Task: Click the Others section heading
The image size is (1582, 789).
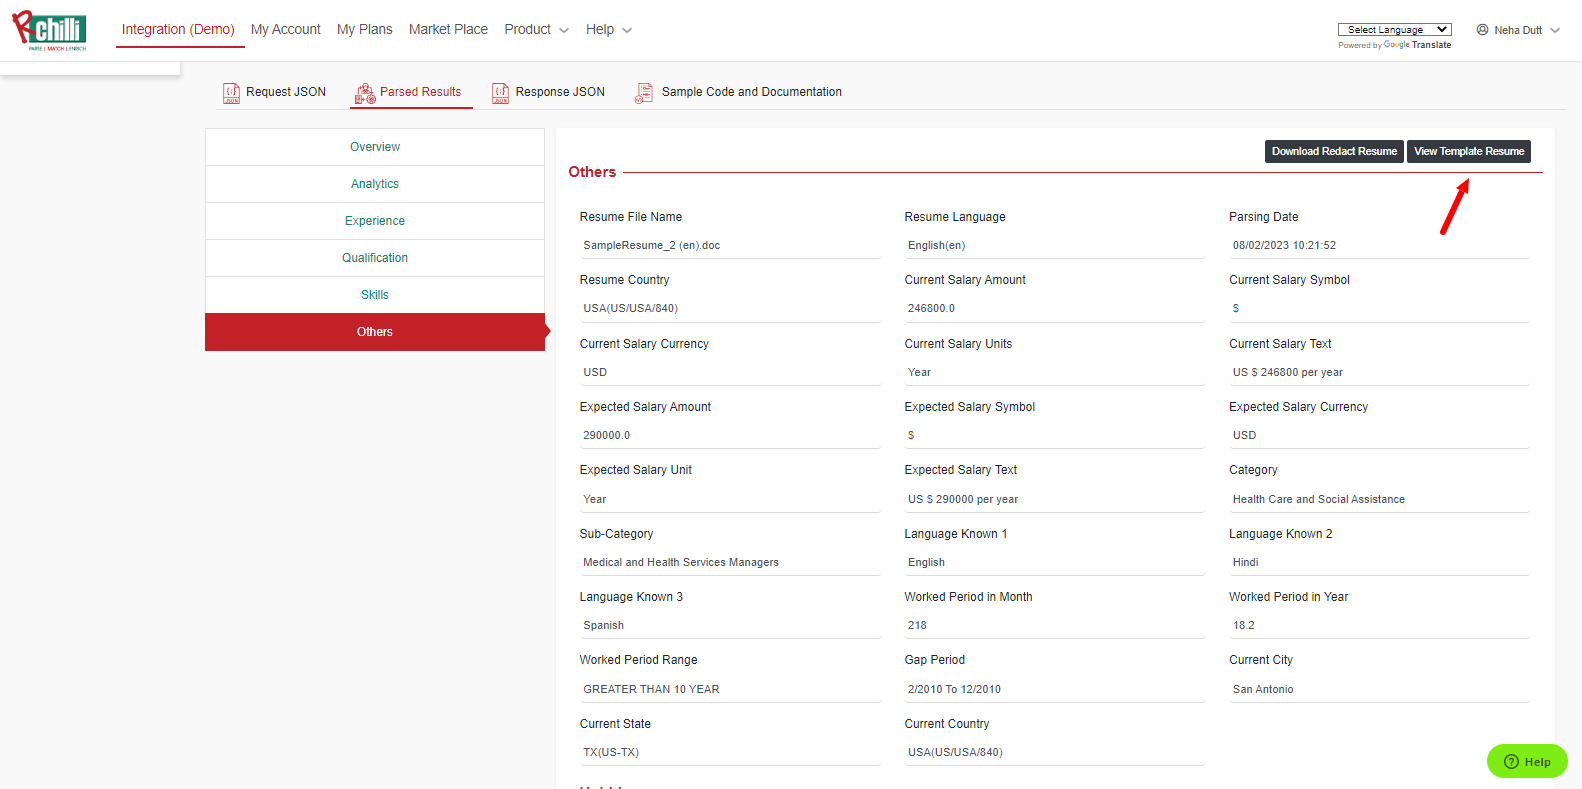Action: 592,172
